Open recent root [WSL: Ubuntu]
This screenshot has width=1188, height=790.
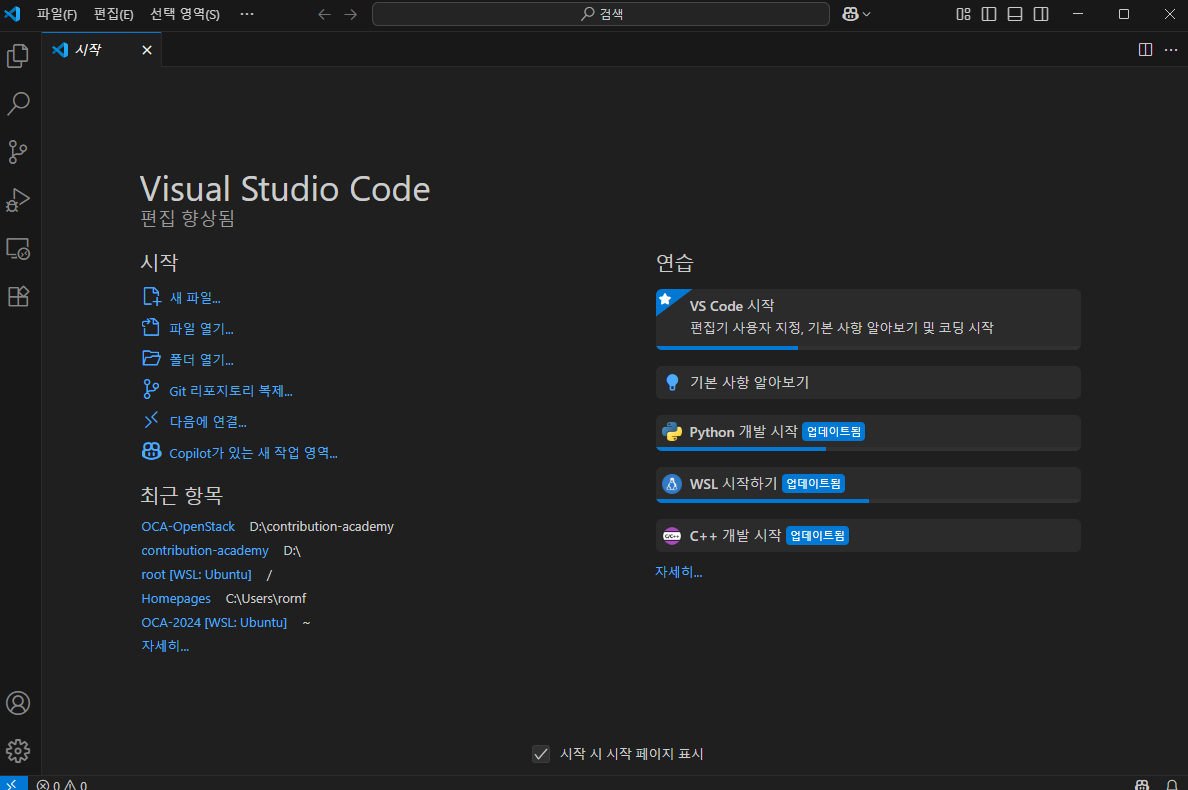[x=196, y=575]
